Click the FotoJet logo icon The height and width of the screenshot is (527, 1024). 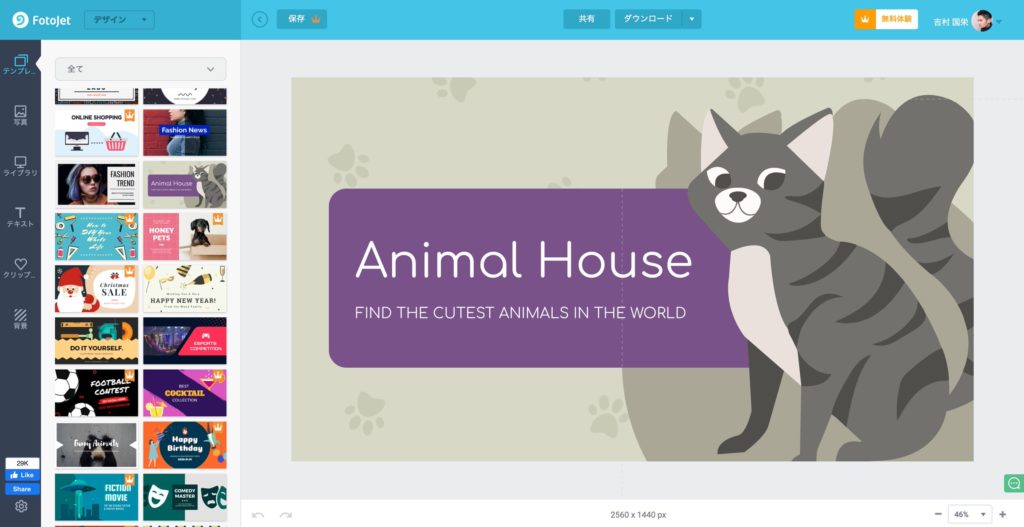[19, 19]
